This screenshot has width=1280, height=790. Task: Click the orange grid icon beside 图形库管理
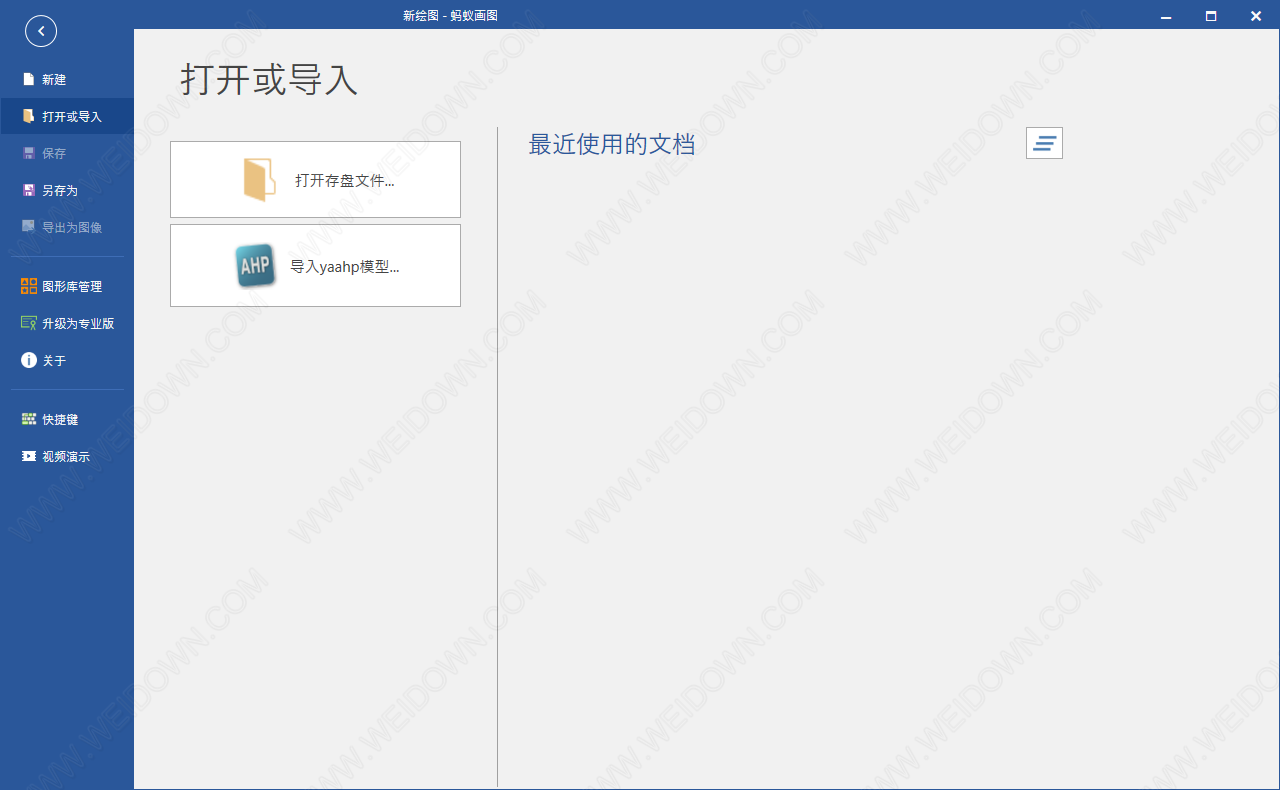coord(29,286)
